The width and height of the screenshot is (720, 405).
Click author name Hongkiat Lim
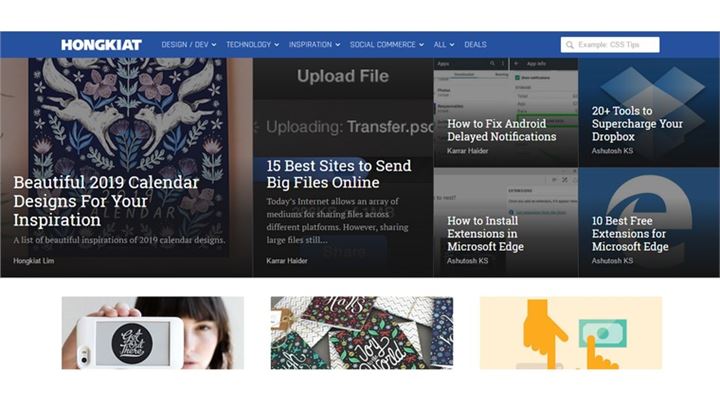tap(36, 261)
